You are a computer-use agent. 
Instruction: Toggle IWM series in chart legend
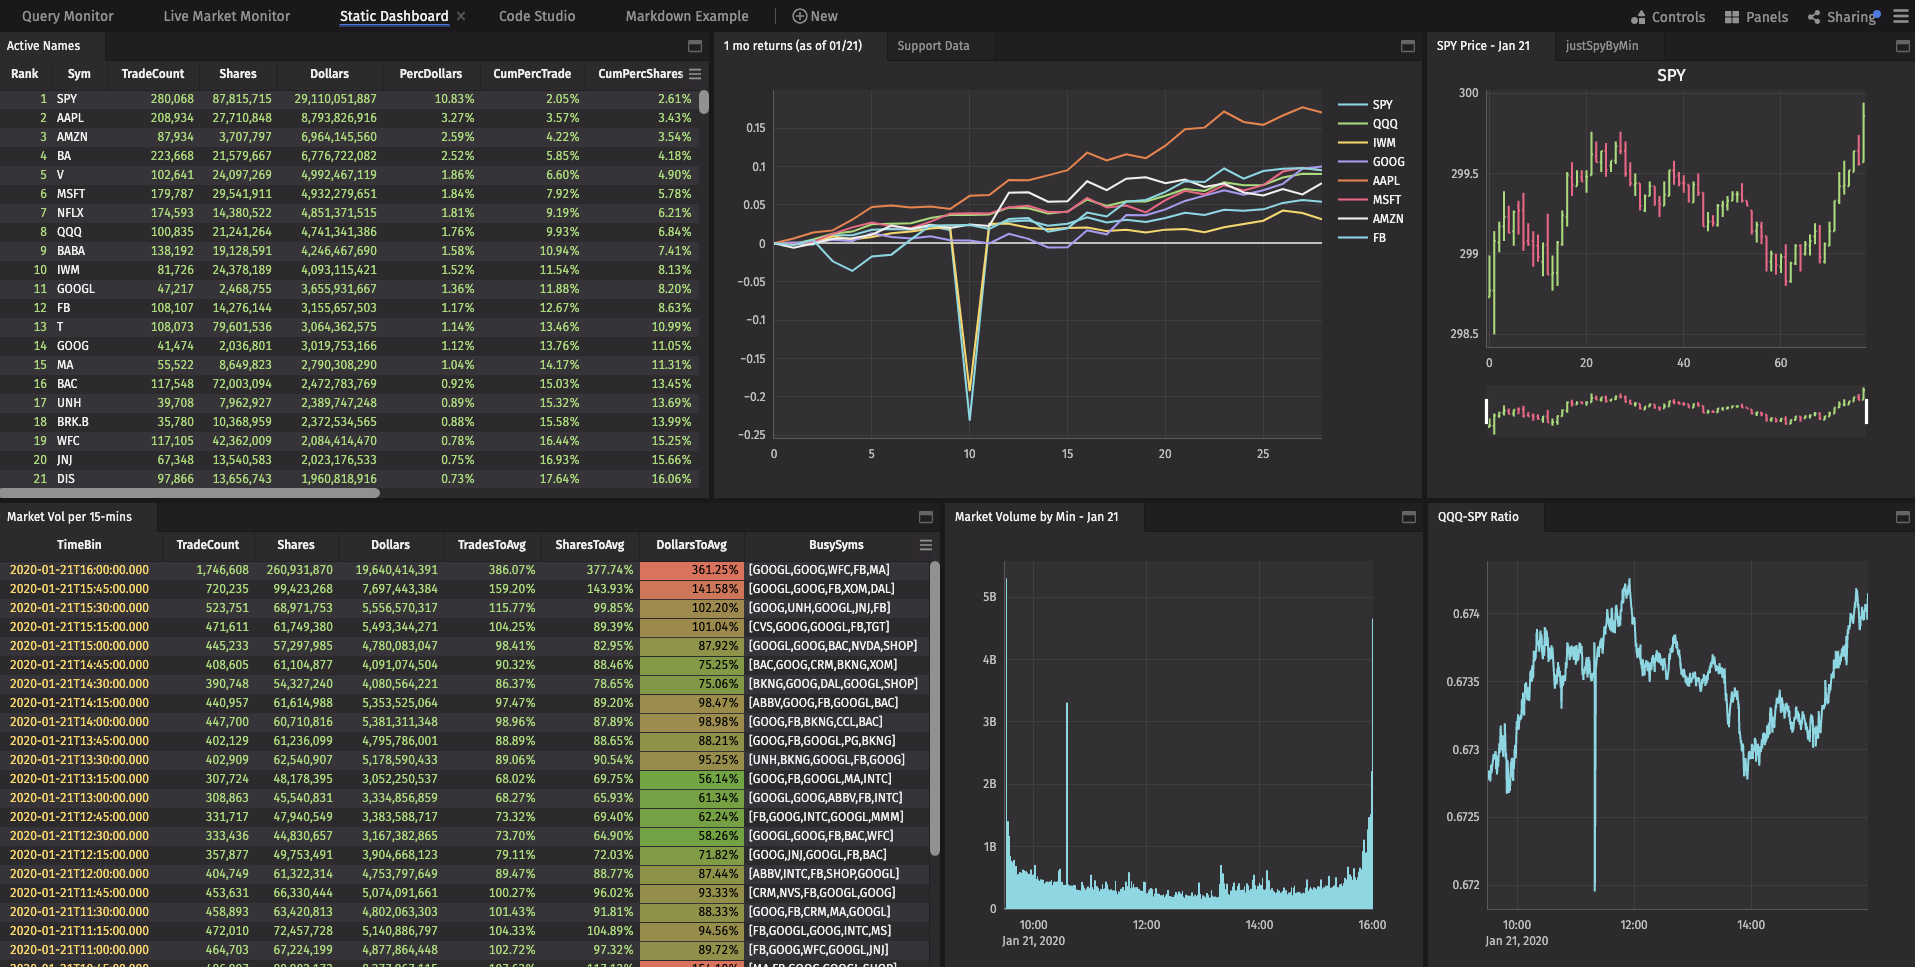click(x=1367, y=143)
